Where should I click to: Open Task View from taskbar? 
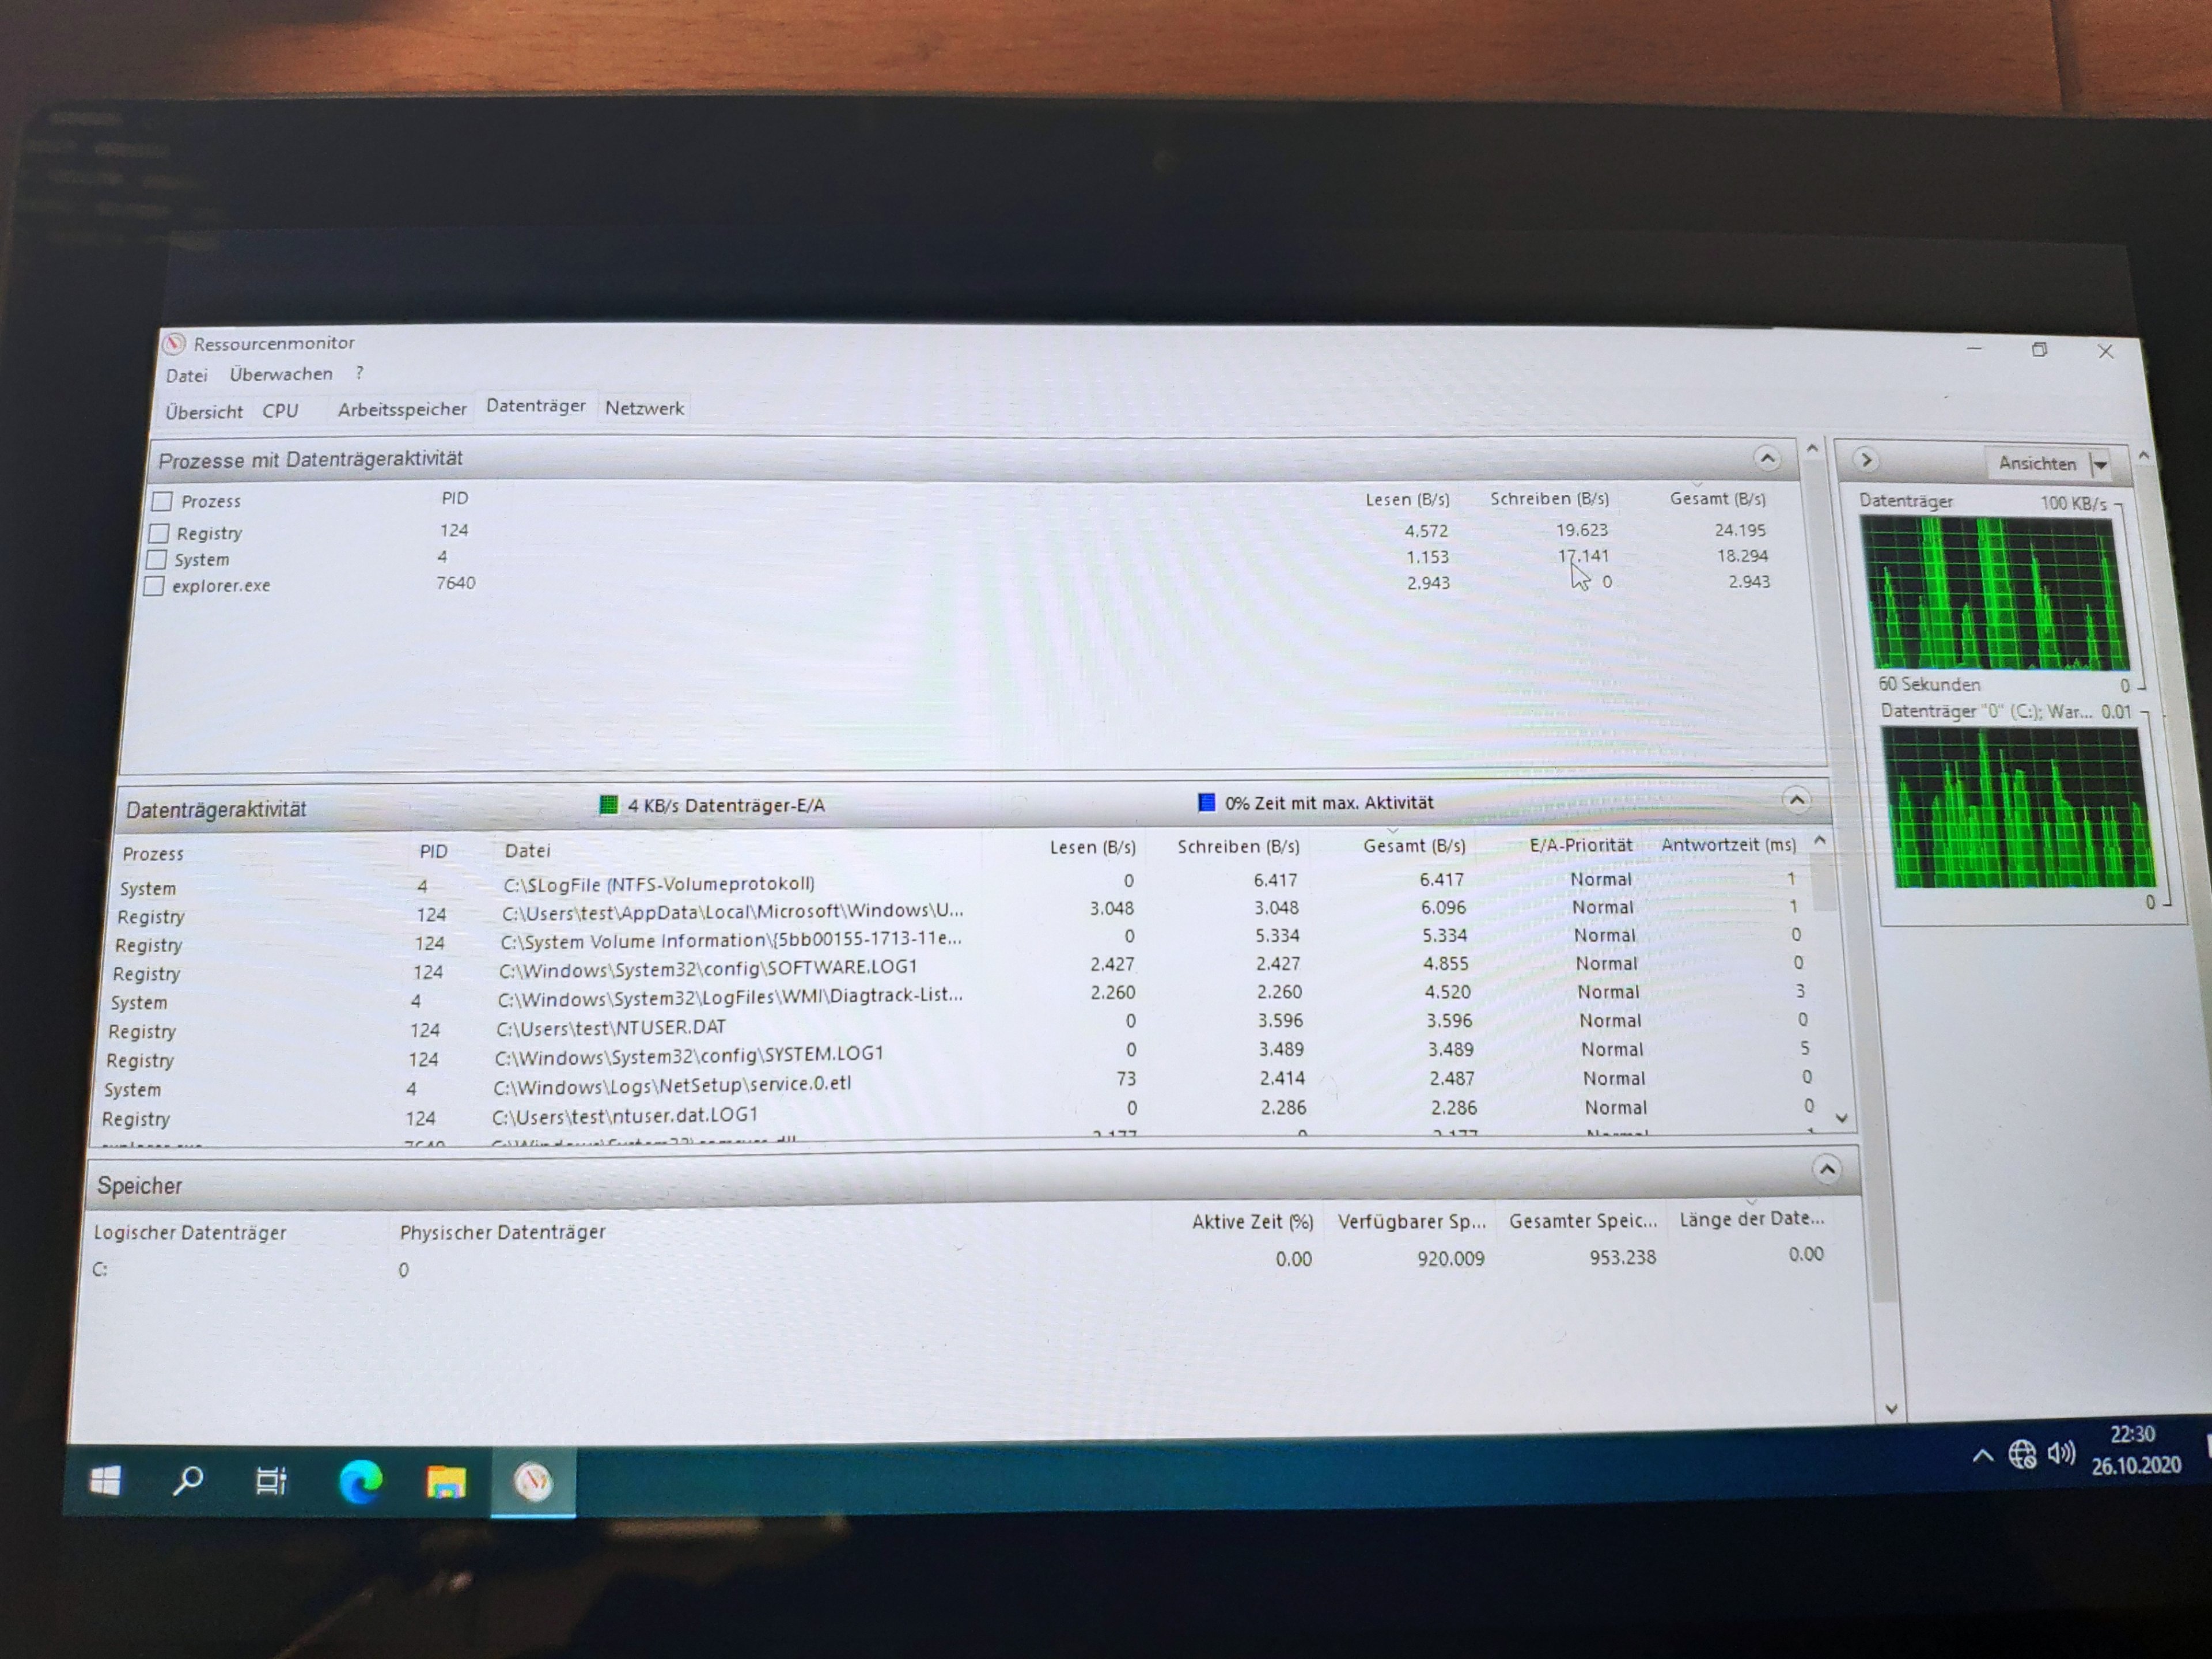click(271, 1481)
